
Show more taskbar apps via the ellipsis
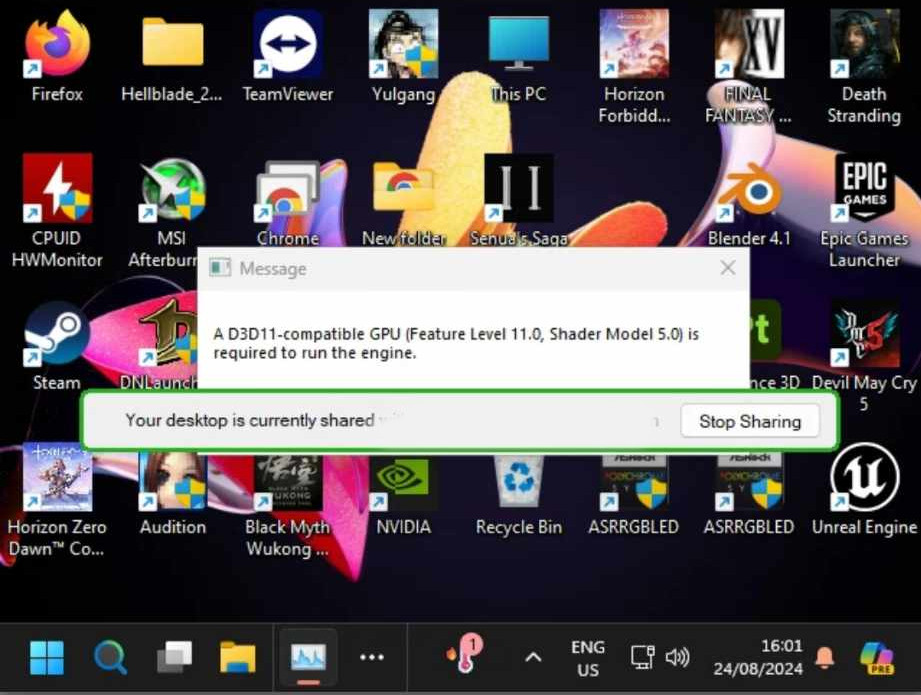[x=372, y=657]
